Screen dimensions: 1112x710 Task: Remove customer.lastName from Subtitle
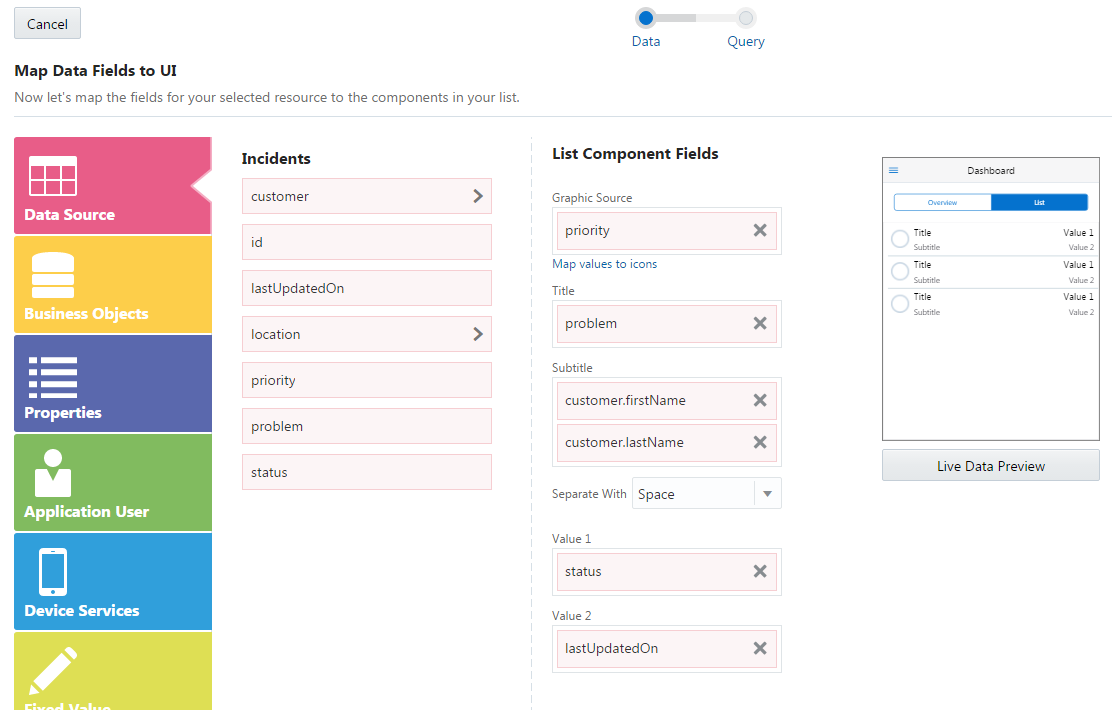[760, 442]
